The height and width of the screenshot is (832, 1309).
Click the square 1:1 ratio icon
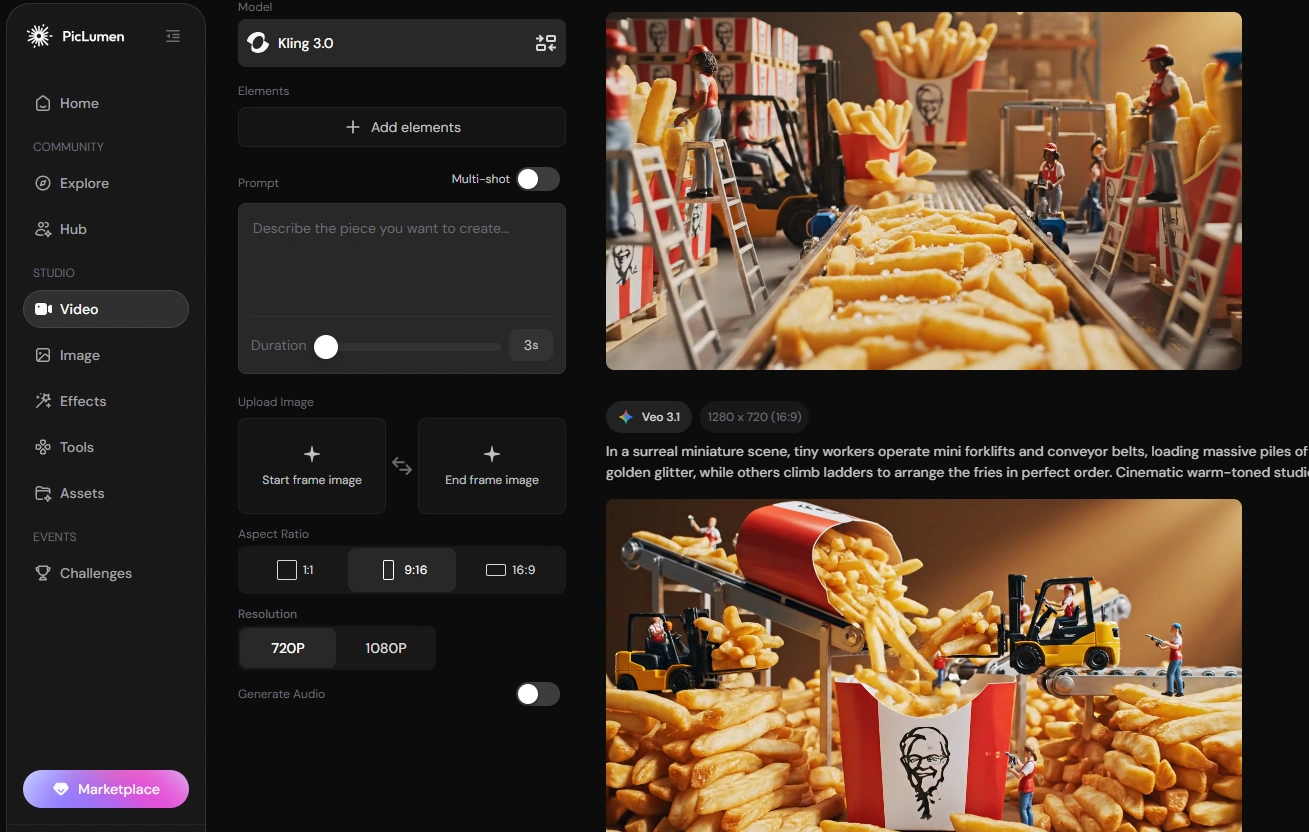[x=287, y=570]
